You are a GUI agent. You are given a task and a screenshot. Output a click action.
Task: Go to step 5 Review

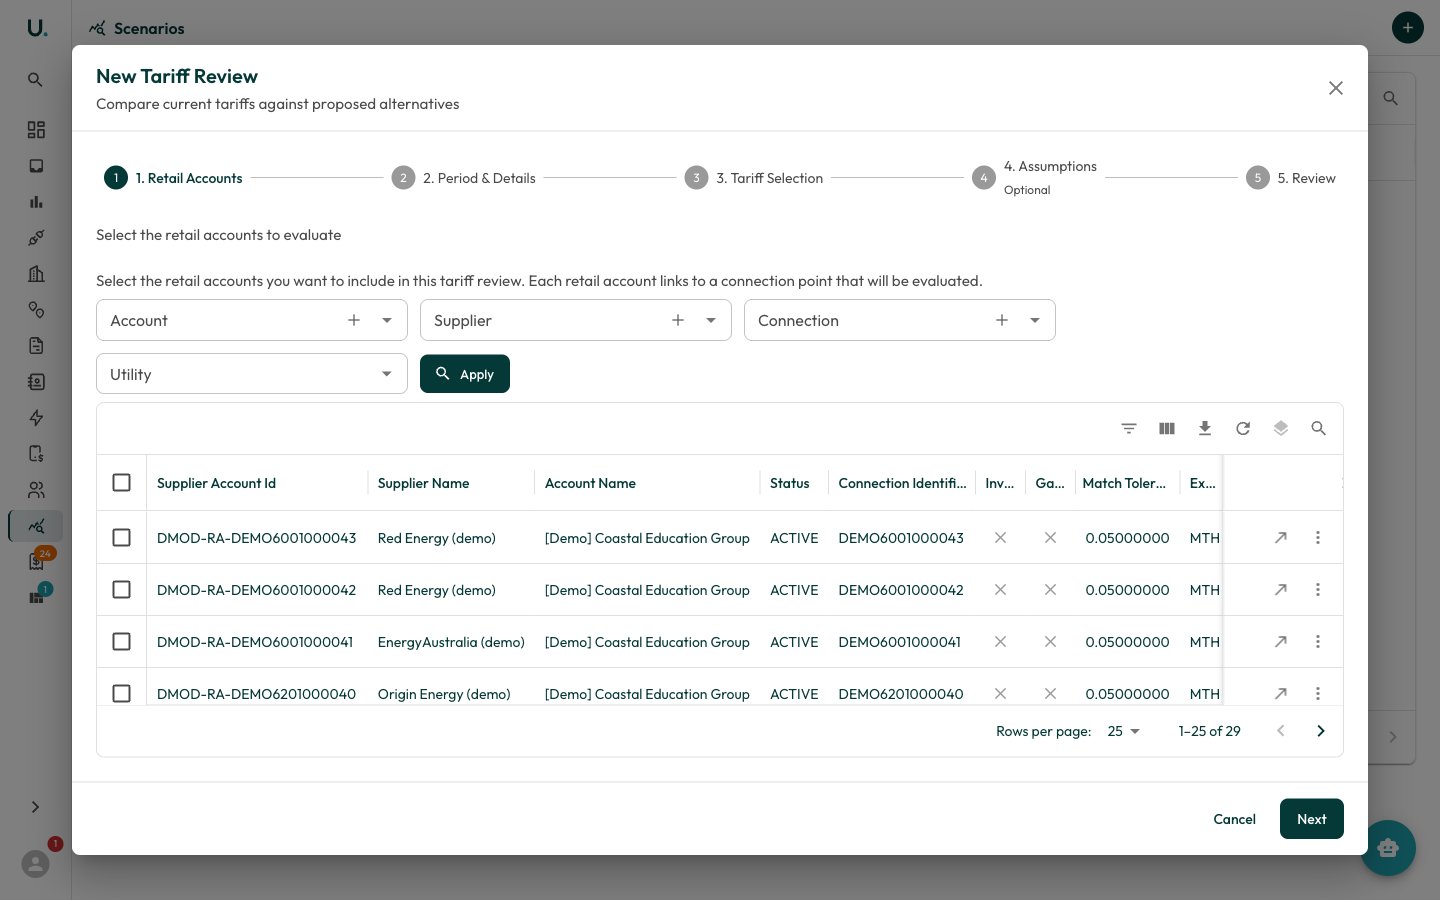point(1291,178)
